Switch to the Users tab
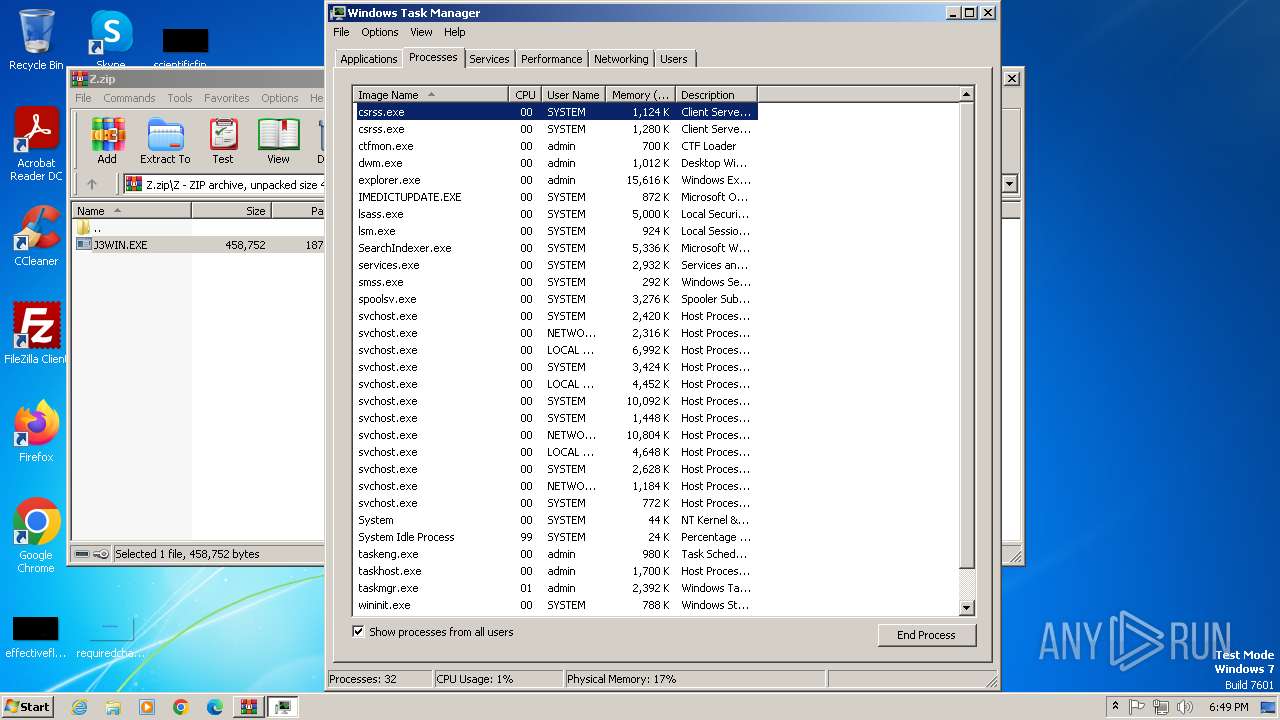Viewport: 1280px width, 720px height. (674, 59)
